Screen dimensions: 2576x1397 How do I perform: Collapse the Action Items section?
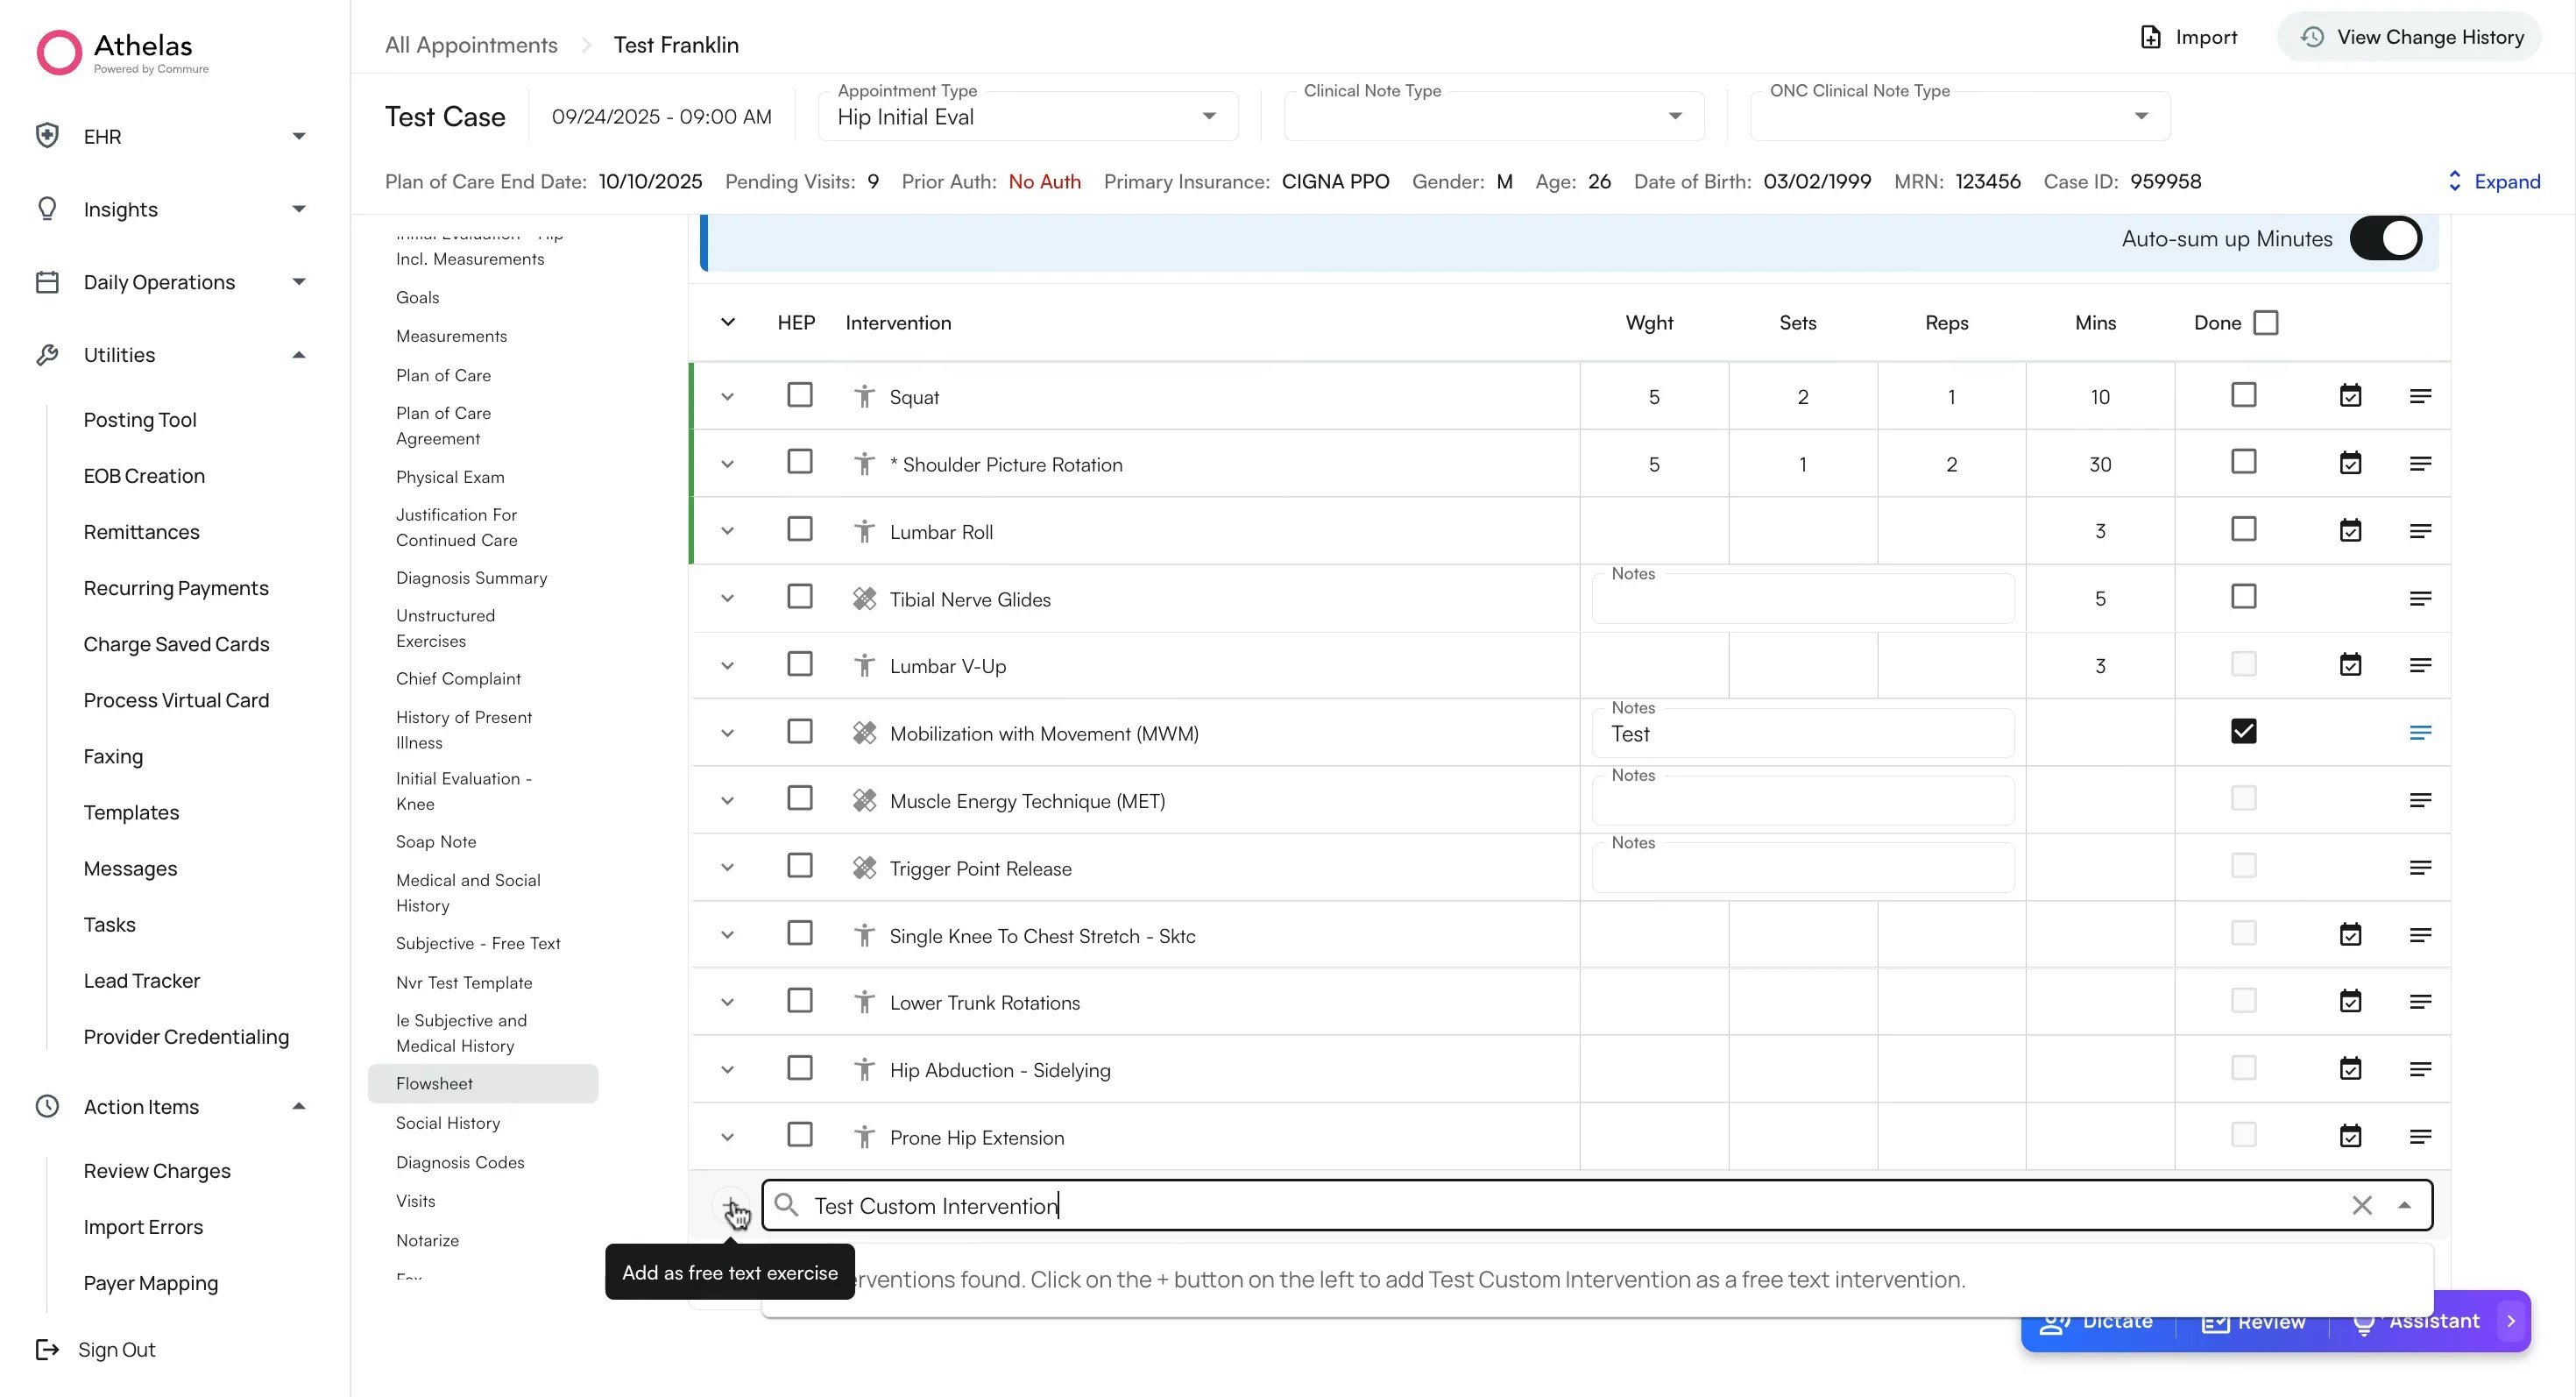coord(298,1107)
